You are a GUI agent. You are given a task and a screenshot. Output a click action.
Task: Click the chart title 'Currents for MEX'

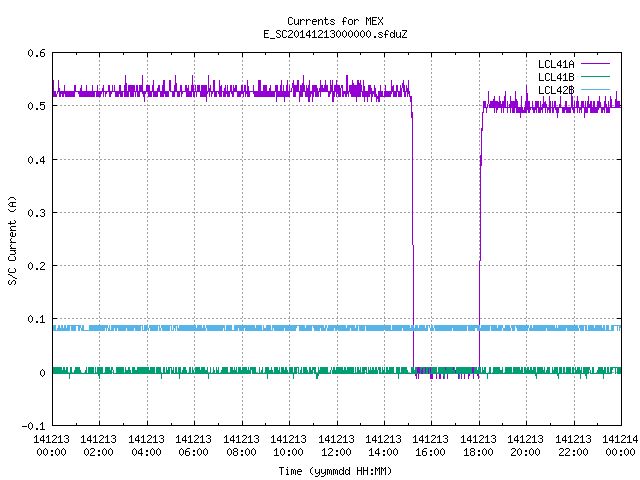(335, 21)
